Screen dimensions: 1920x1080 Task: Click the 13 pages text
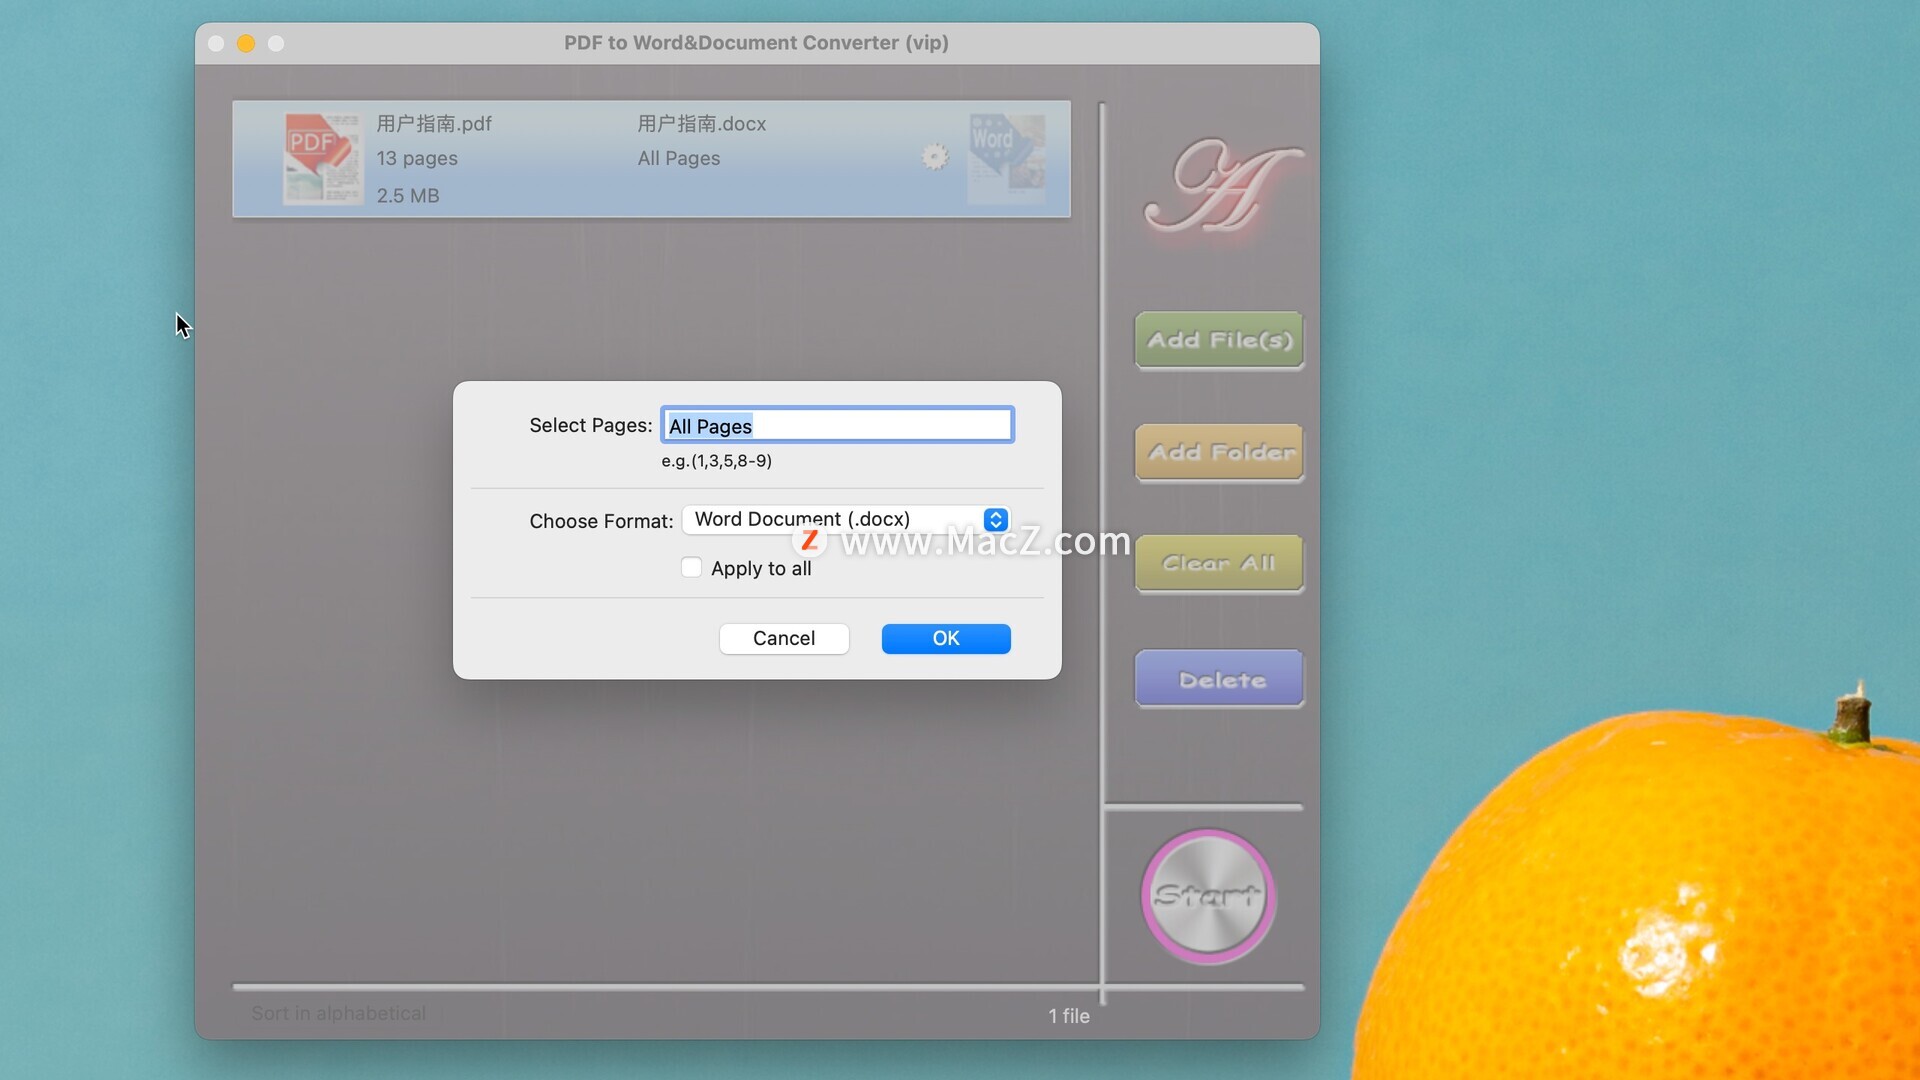417,158
